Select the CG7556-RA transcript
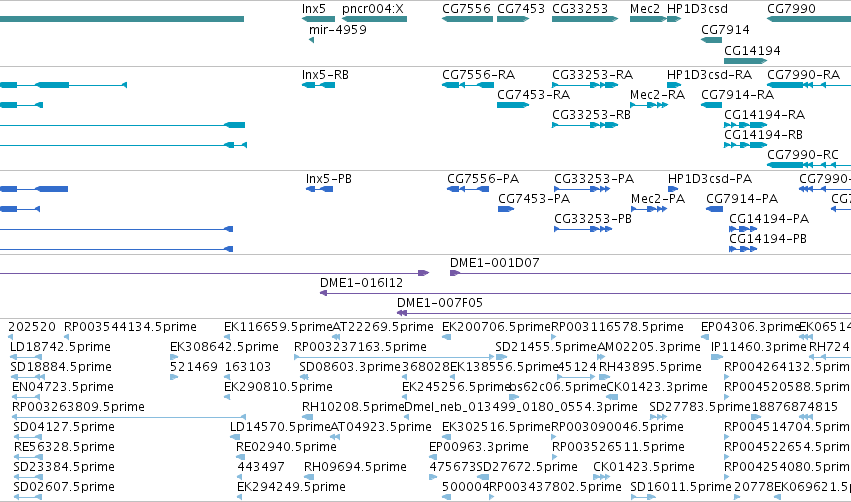The image size is (851, 502). tap(468, 85)
